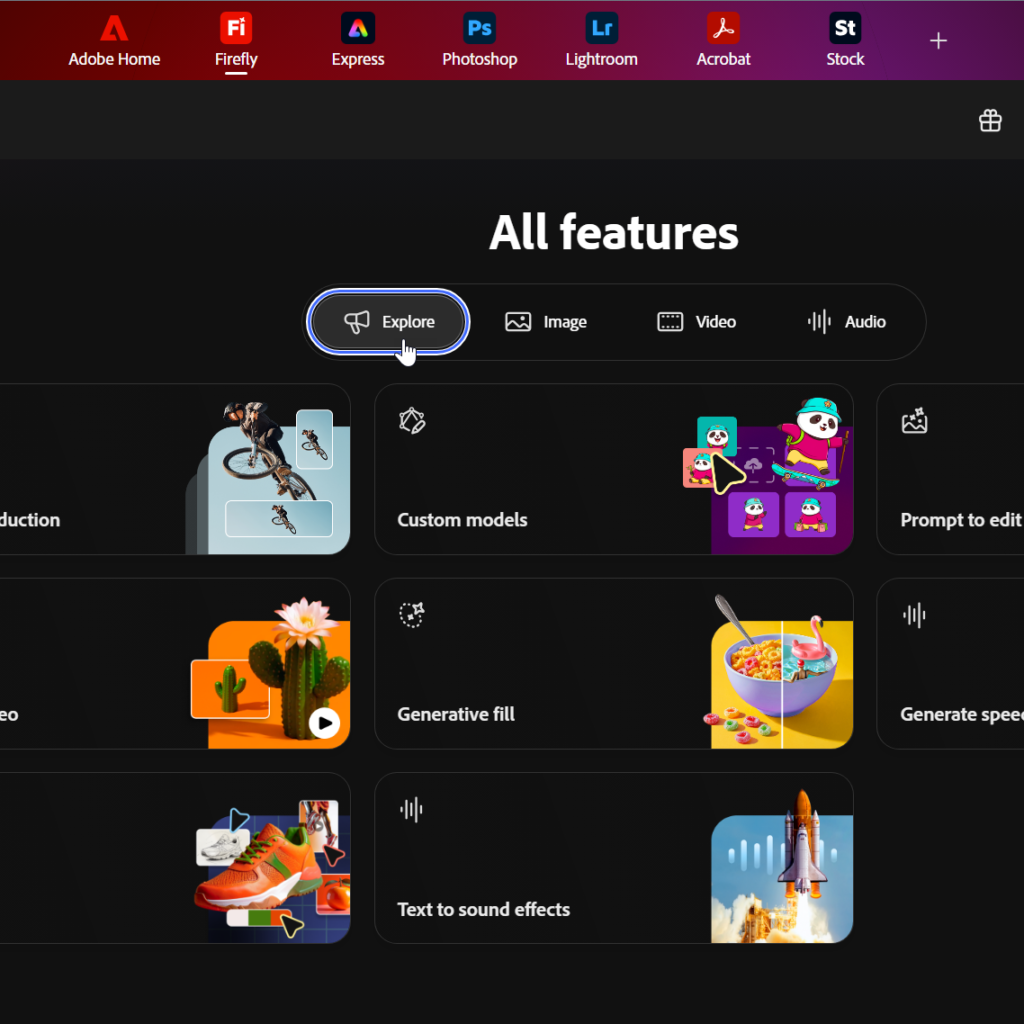Click the Express app icon

click(x=358, y=40)
